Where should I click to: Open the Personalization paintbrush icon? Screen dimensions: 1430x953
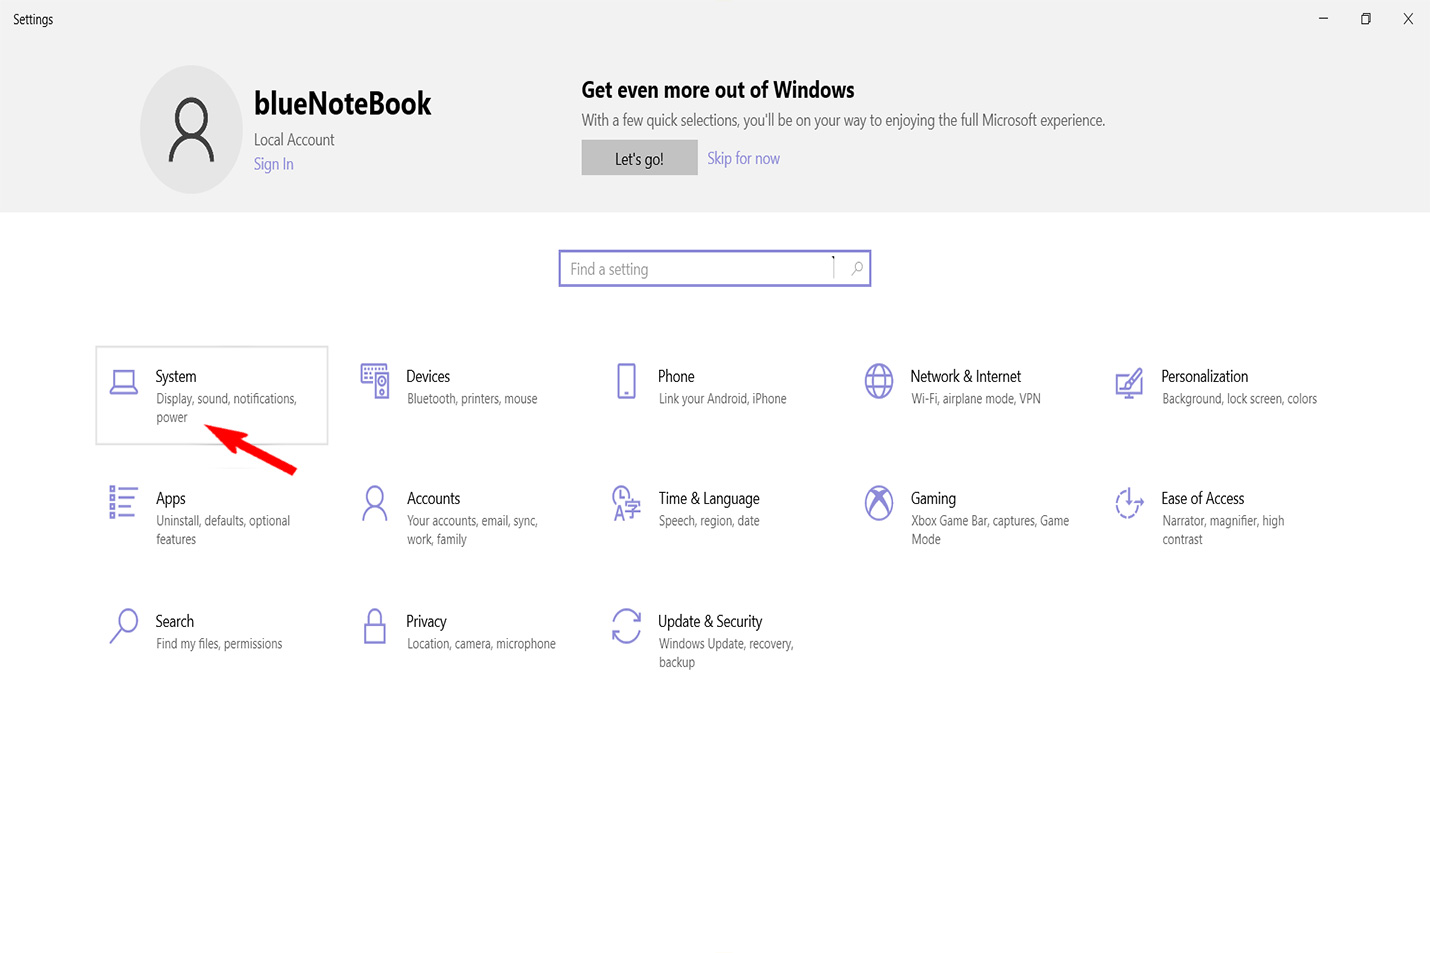pyautogui.click(x=1129, y=382)
